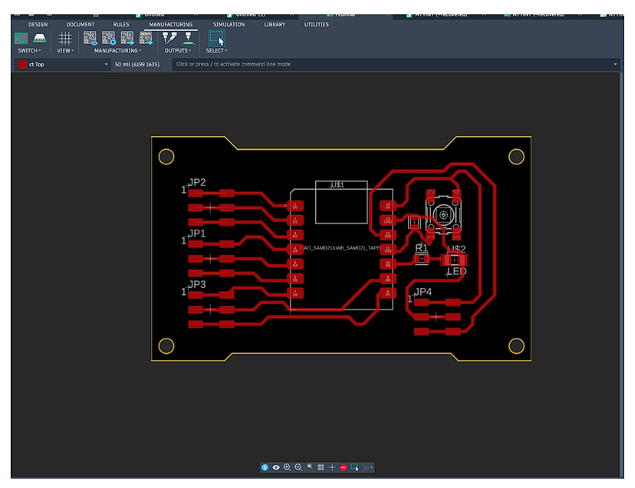Viewport: 635px width, 488px height.
Task: Click the zoom out magnifier icon
Action: (x=298, y=467)
